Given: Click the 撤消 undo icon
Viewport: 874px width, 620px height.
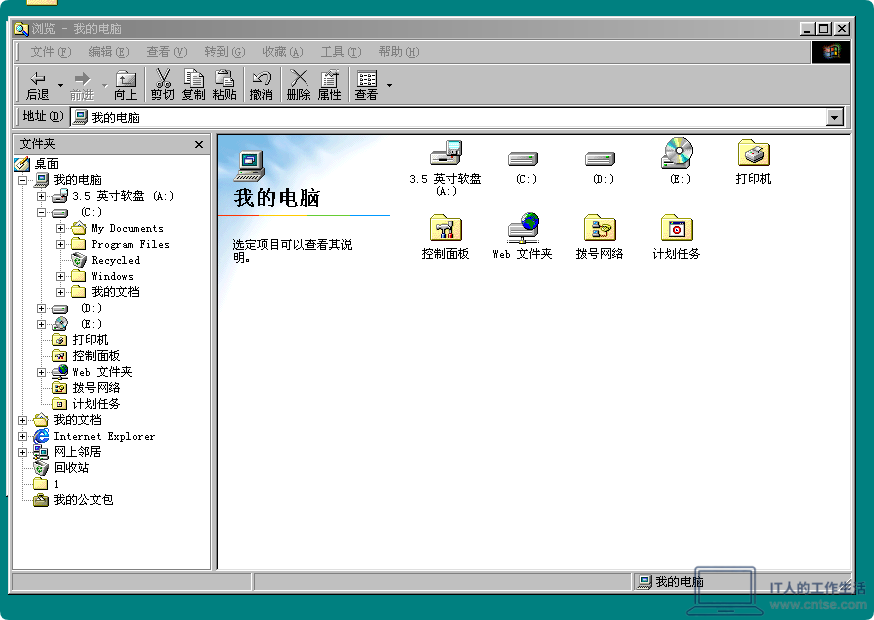Looking at the screenshot, I should [261, 85].
